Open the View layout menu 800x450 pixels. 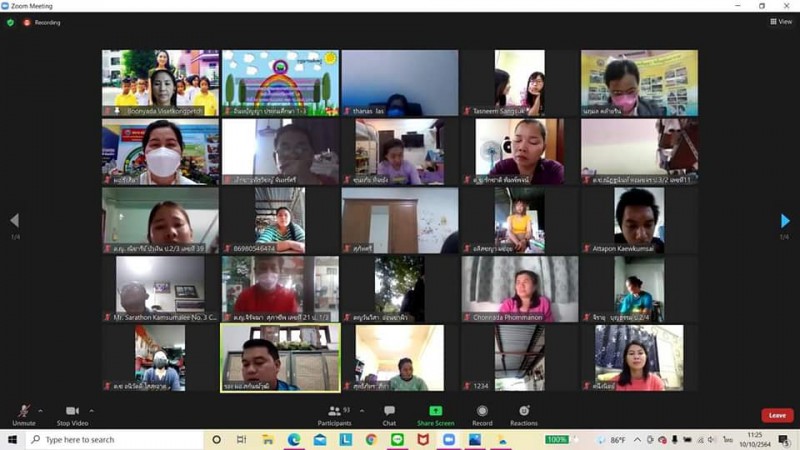(781, 21)
